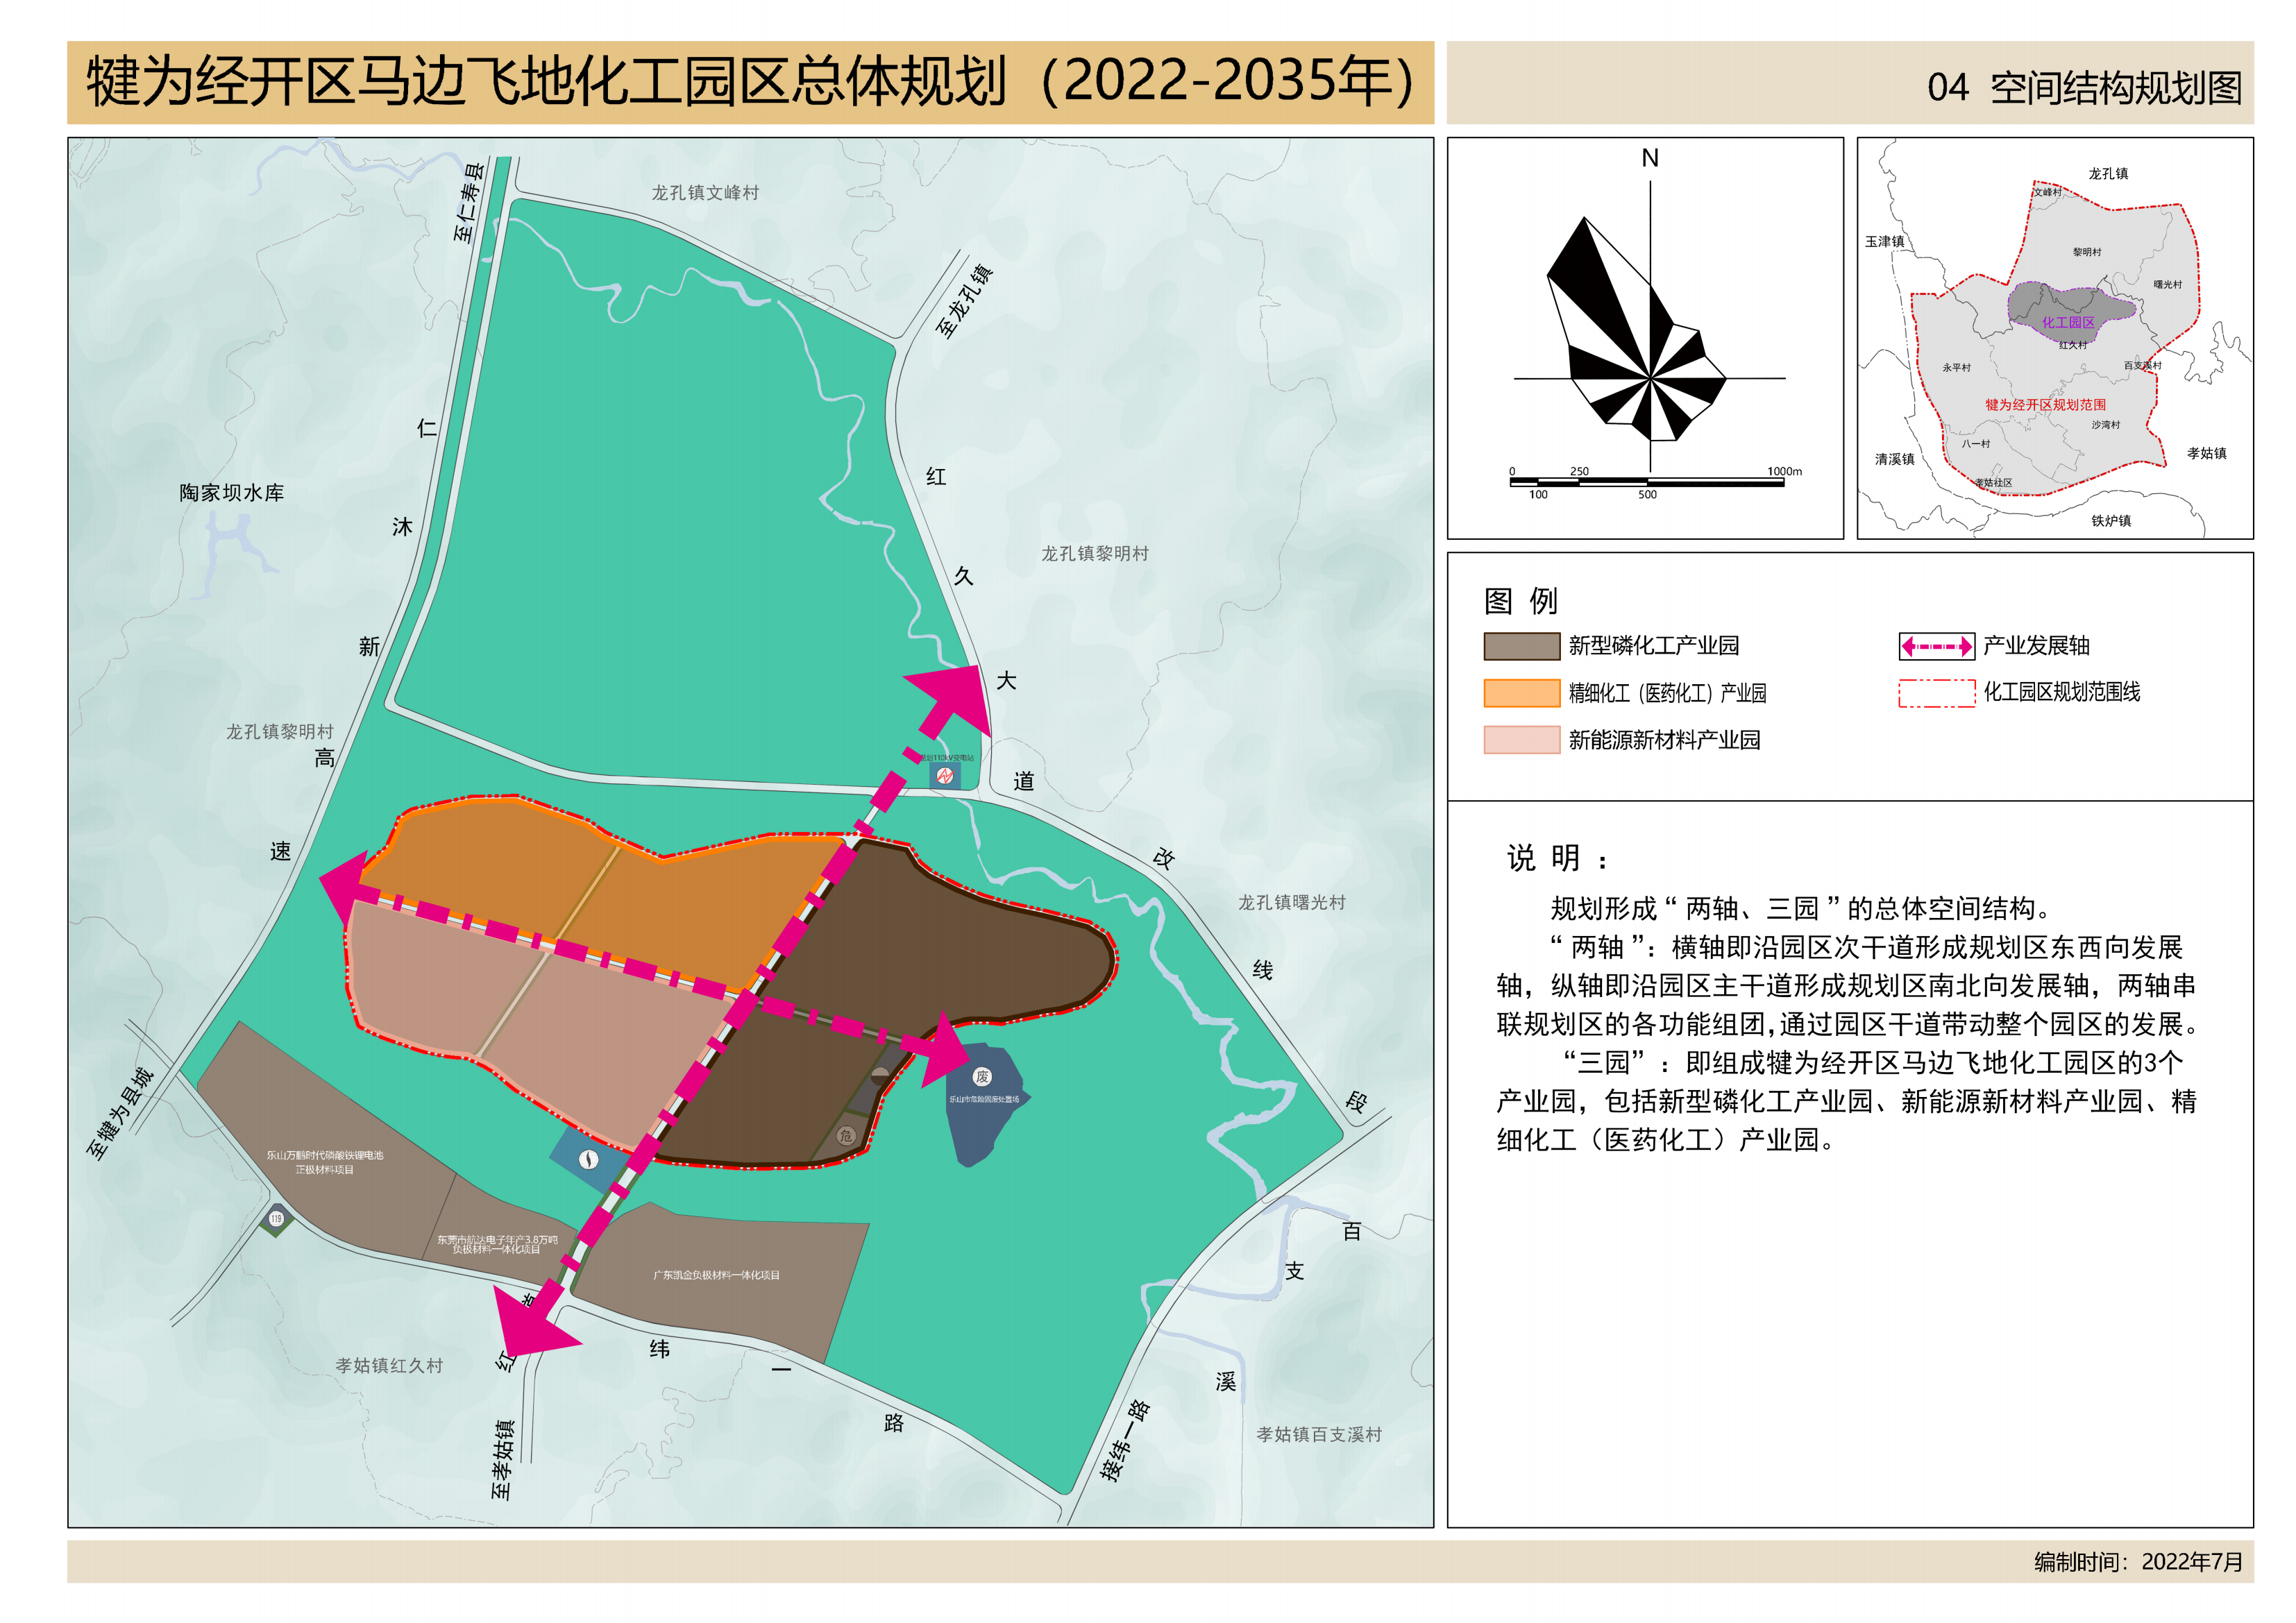Click the white circle icon on blue parcel

pyautogui.click(x=589, y=1159)
